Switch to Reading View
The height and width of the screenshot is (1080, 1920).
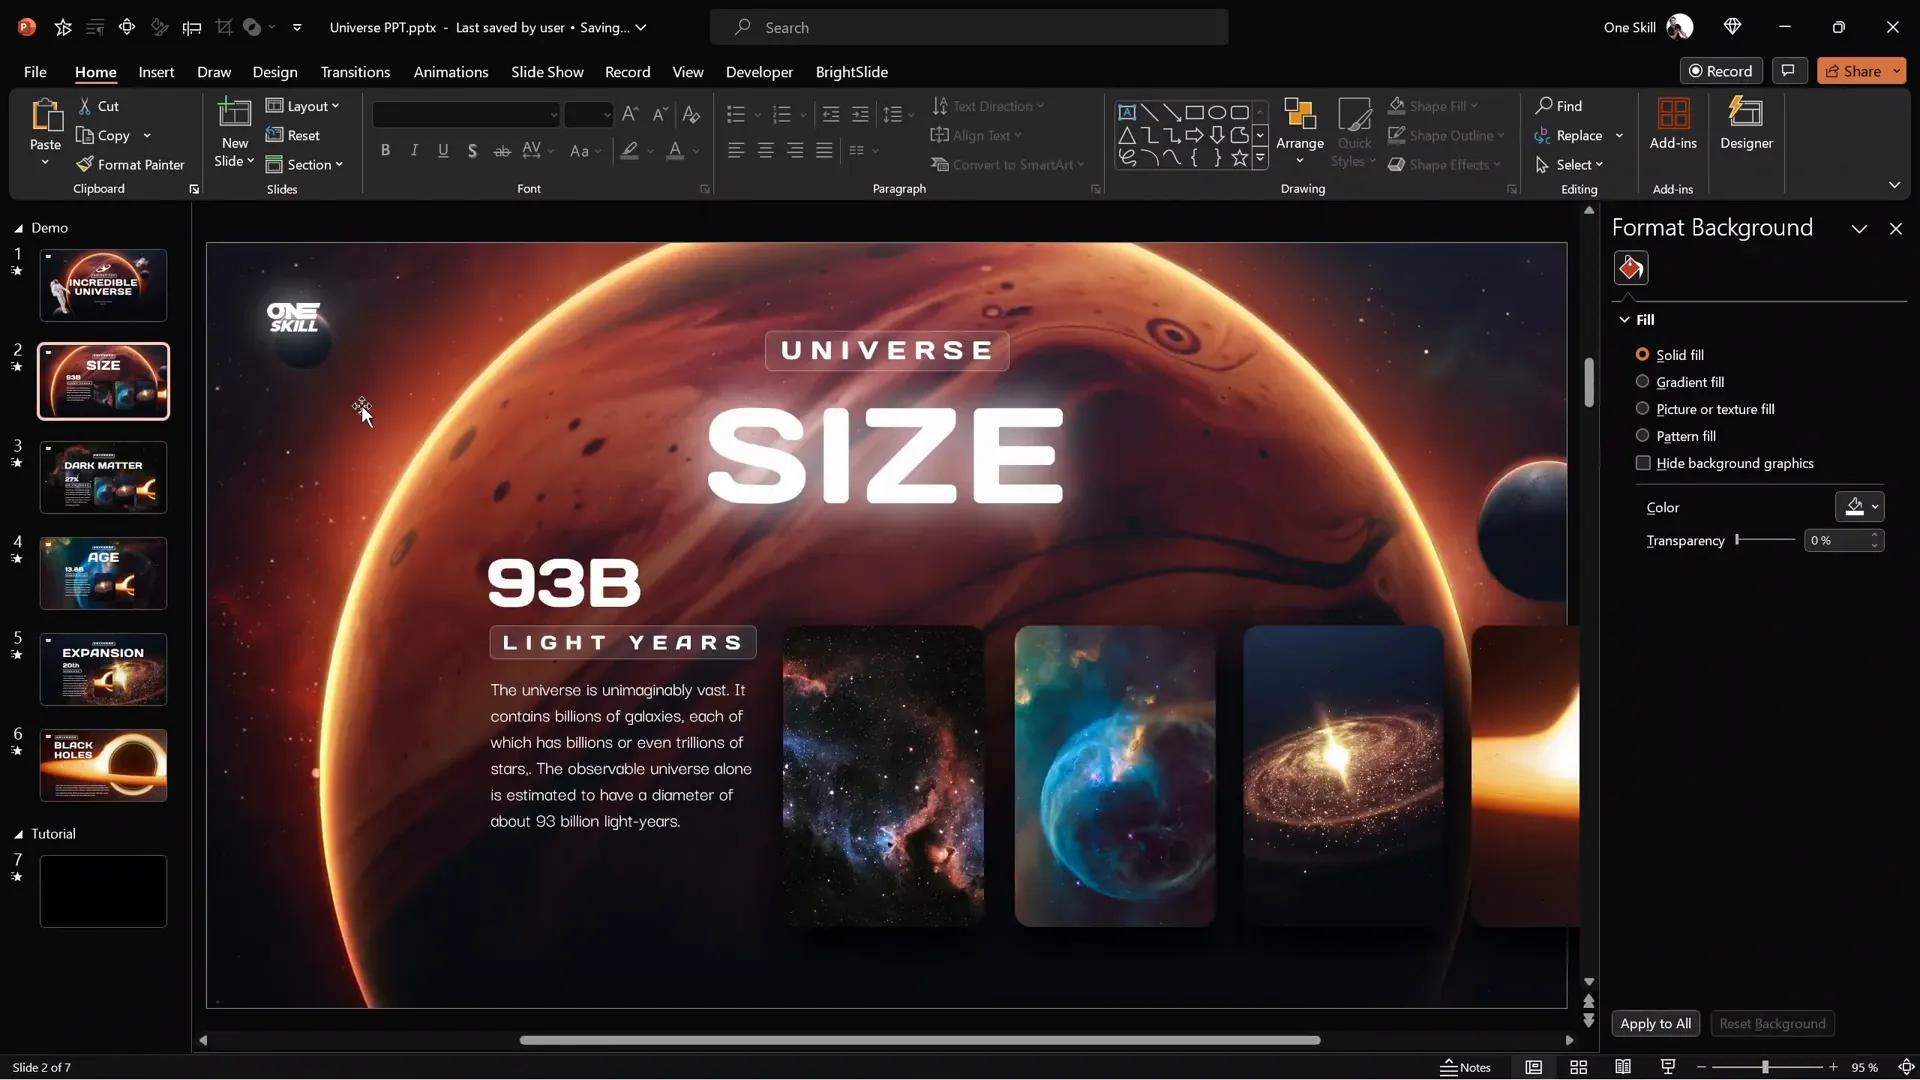[x=1623, y=1067]
